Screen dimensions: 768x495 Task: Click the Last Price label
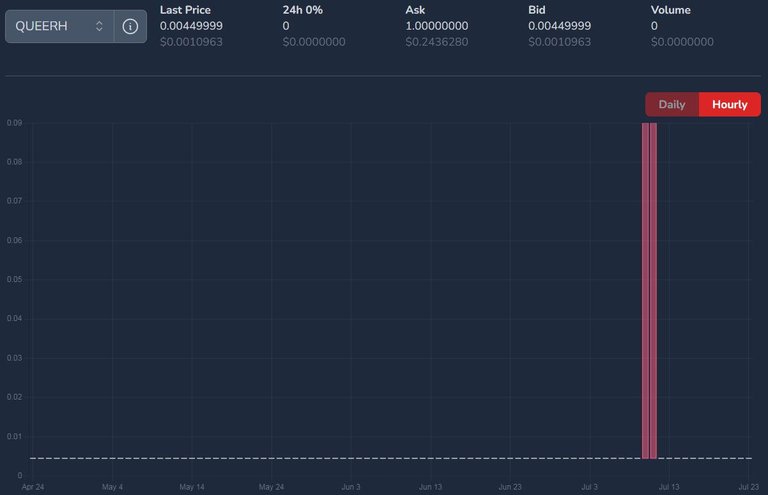point(185,10)
